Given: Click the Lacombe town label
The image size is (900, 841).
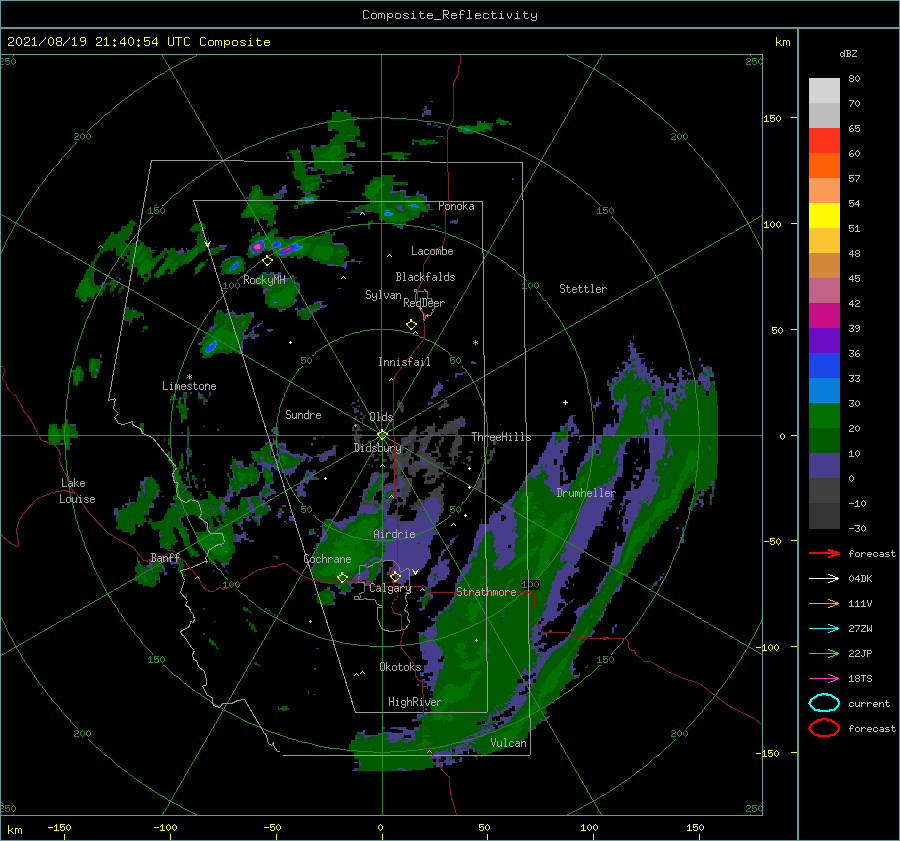Looking at the screenshot, I should pos(432,251).
